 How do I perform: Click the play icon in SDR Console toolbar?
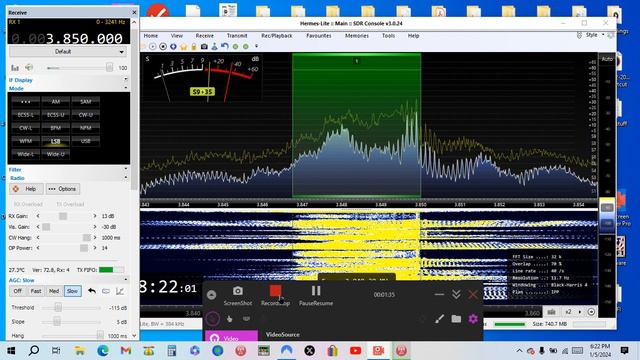pyautogui.click(x=152, y=47)
